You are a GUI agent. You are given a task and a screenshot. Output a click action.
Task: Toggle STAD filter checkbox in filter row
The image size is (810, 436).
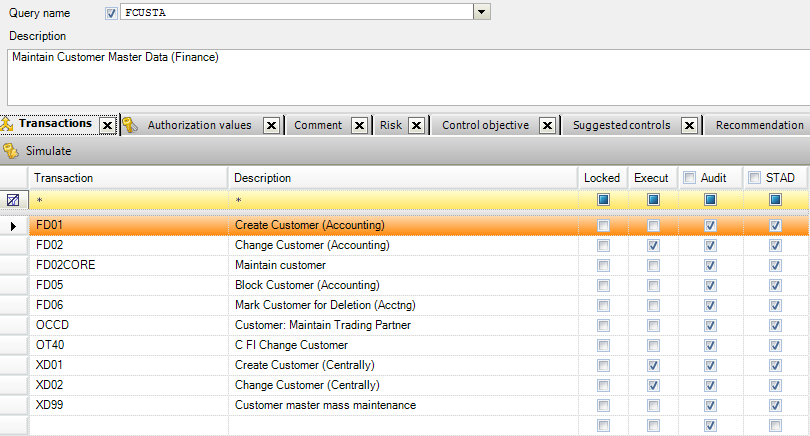point(775,200)
